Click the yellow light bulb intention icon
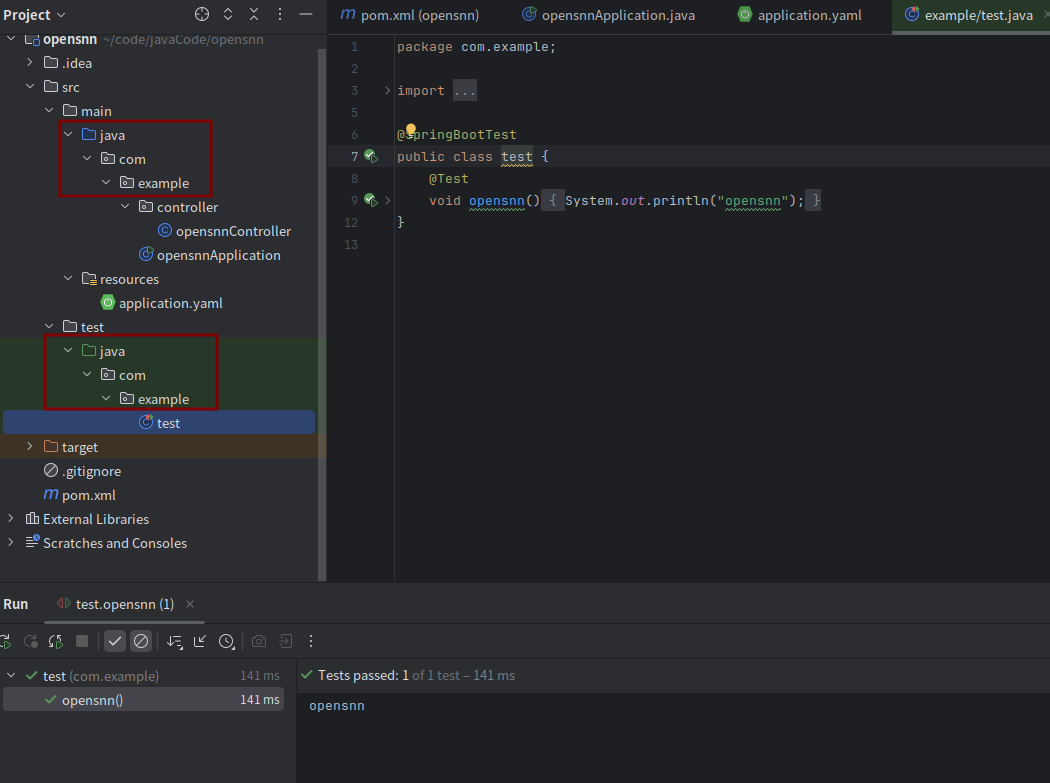 click(x=410, y=130)
